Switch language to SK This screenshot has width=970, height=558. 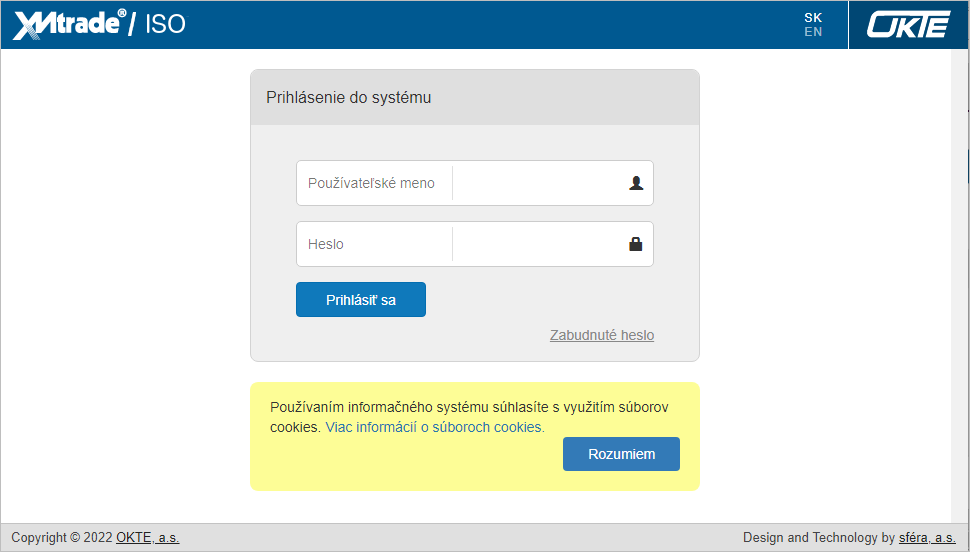click(813, 17)
